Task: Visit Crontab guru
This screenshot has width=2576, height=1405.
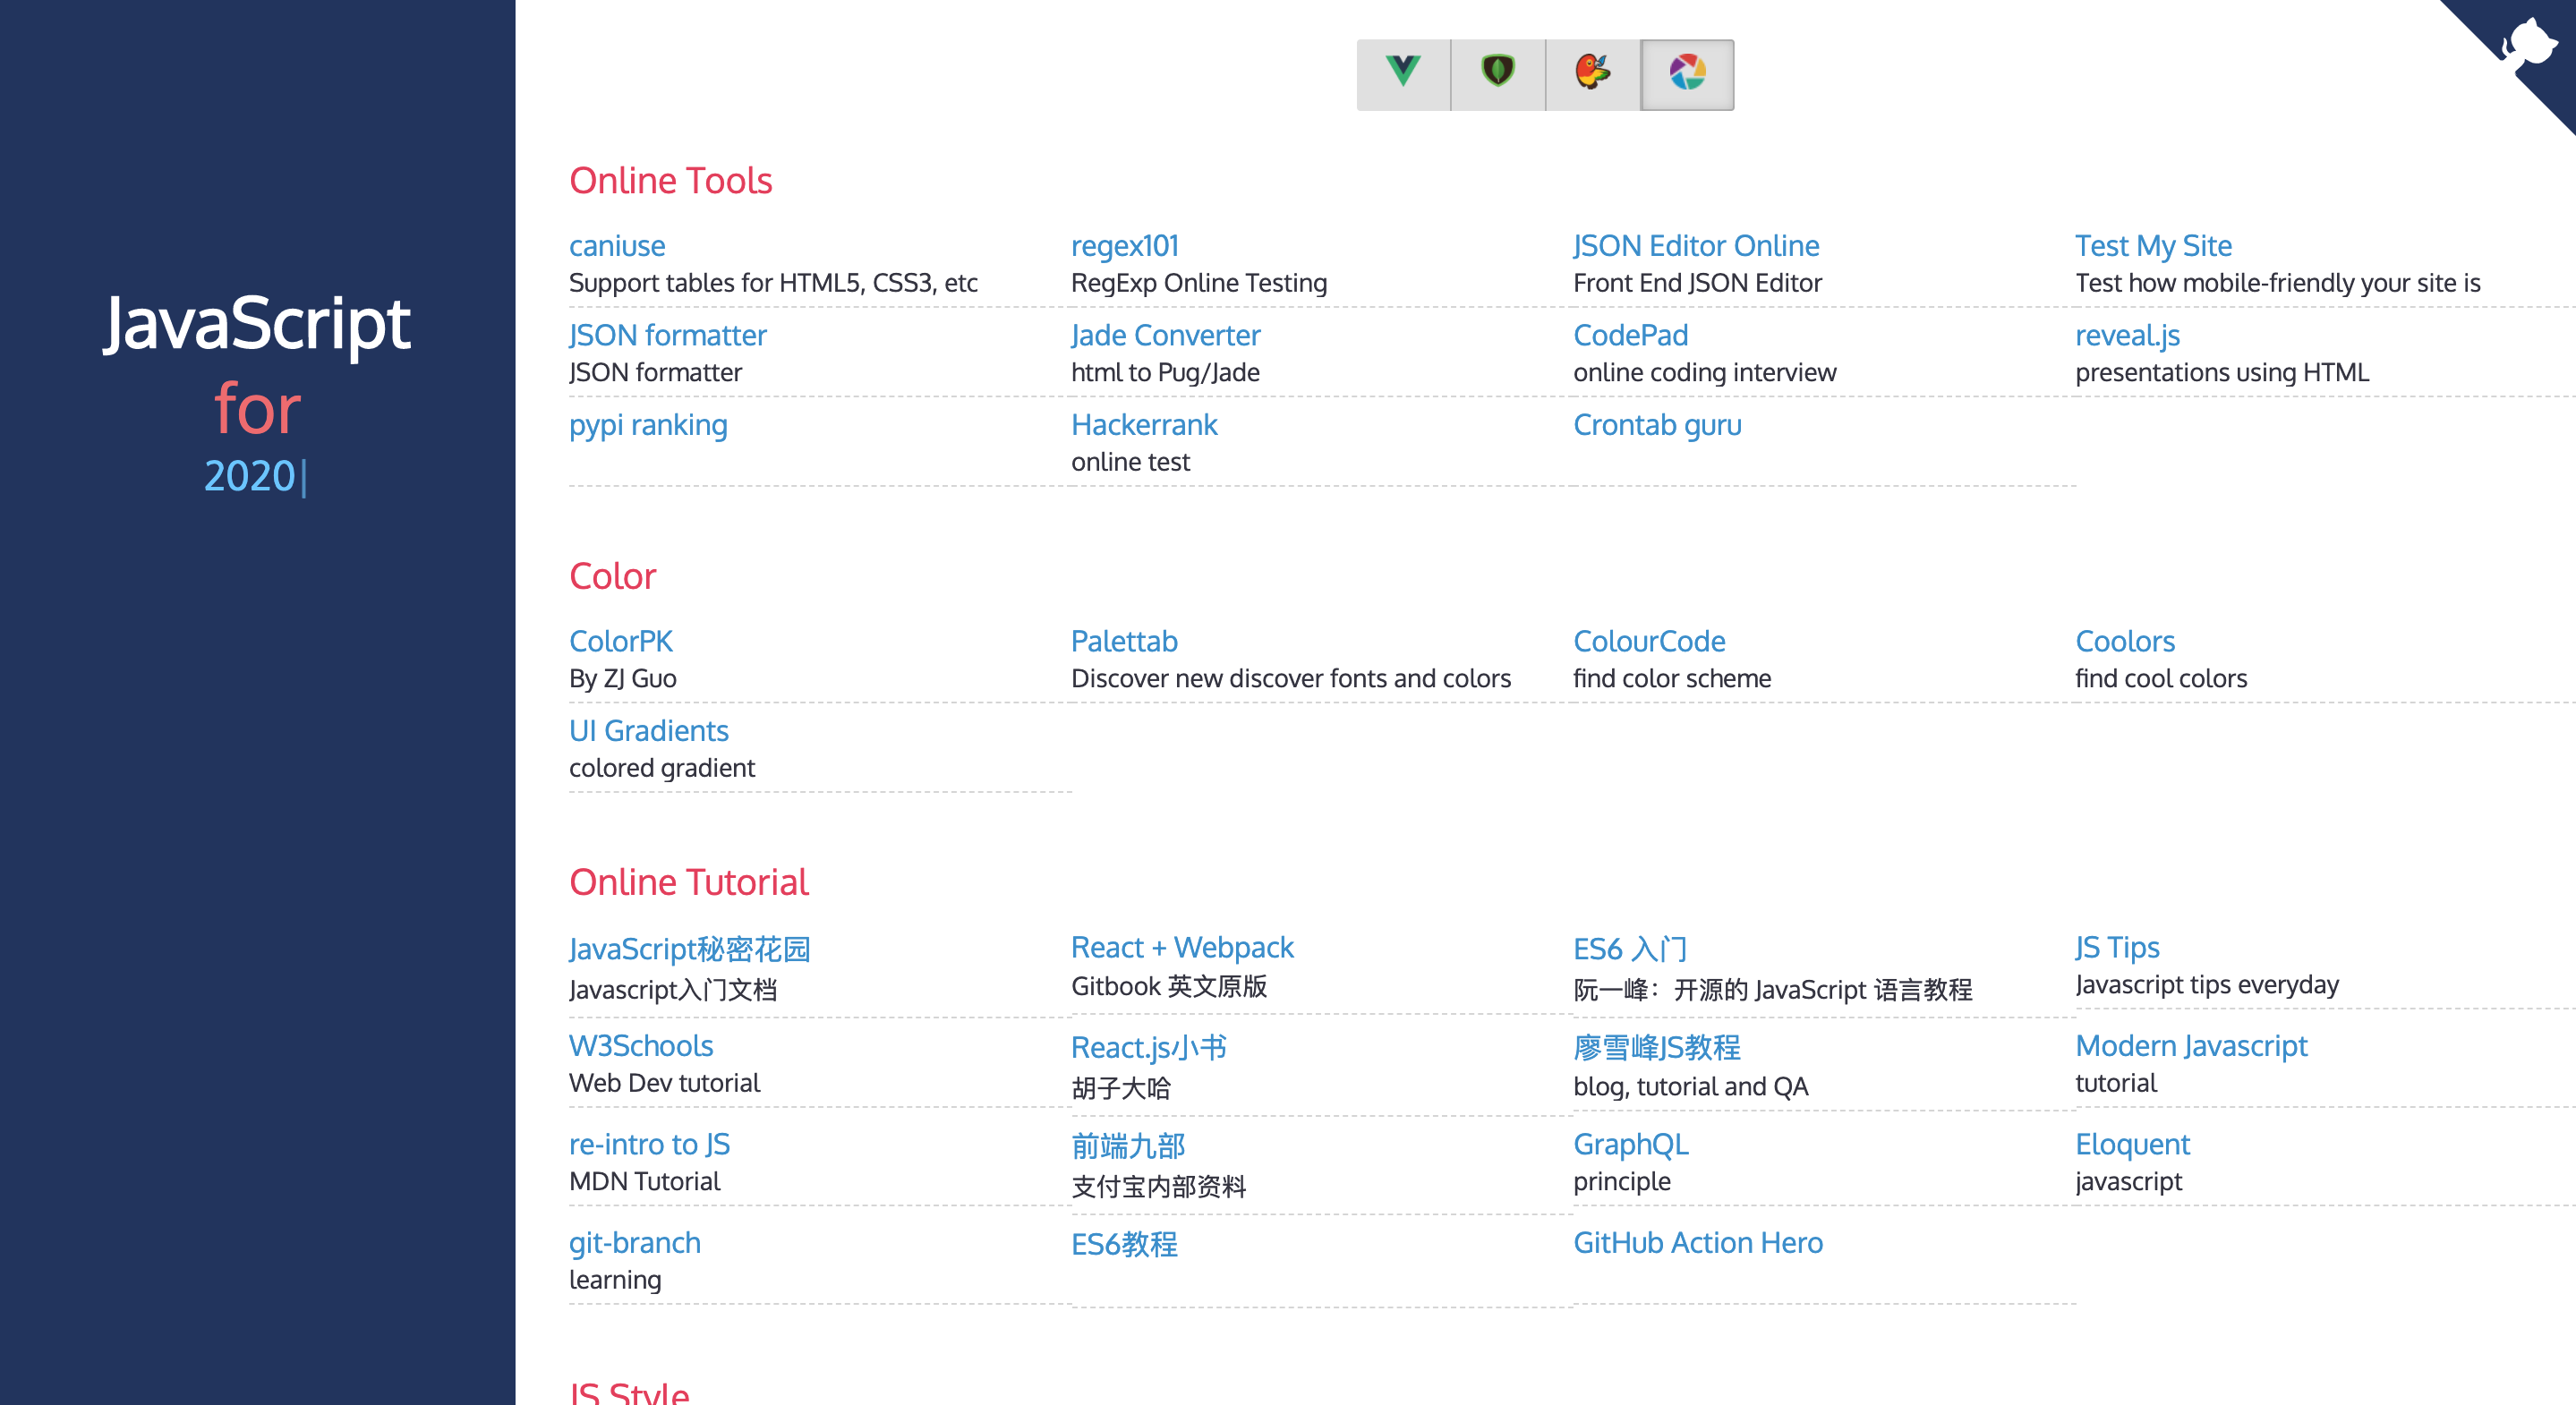Action: (x=1657, y=425)
